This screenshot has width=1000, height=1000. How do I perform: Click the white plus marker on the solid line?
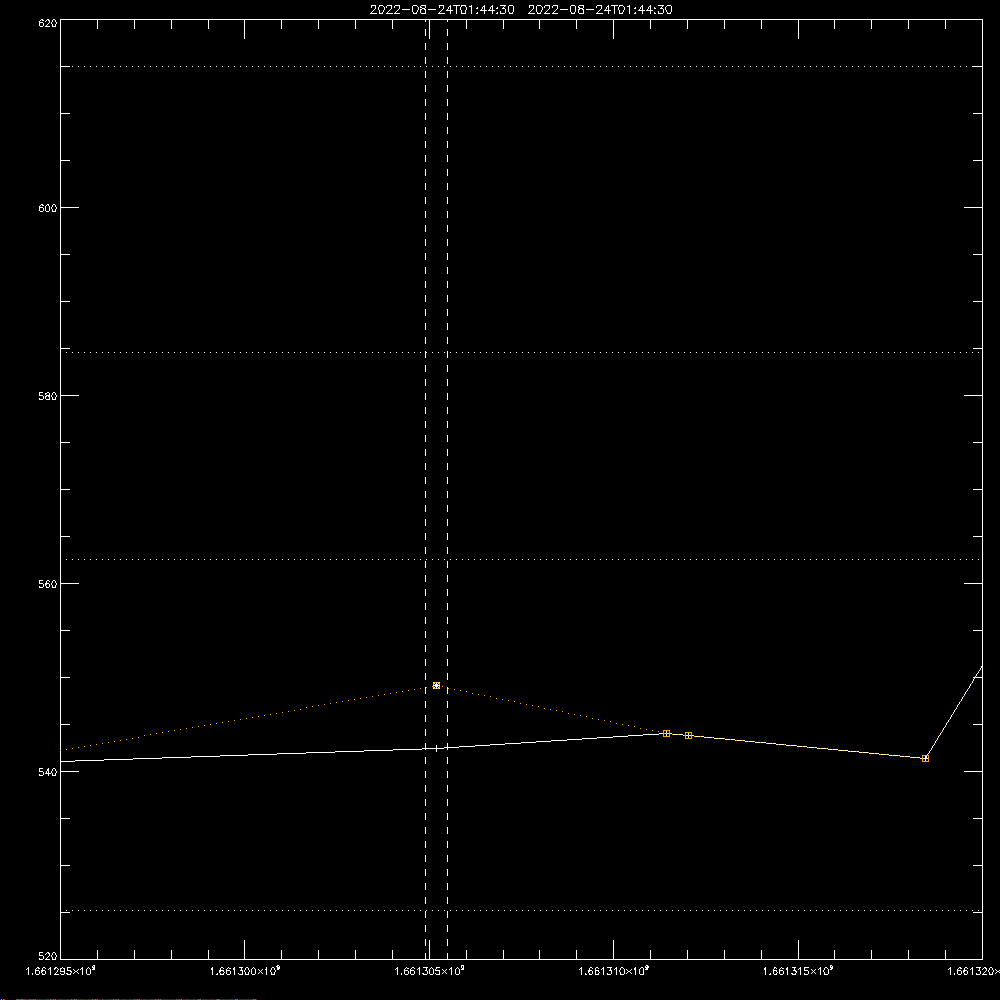tap(436, 749)
